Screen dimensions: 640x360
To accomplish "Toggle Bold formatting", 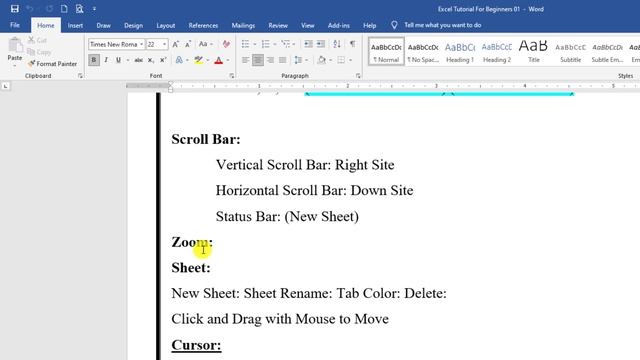I will coord(94,60).
